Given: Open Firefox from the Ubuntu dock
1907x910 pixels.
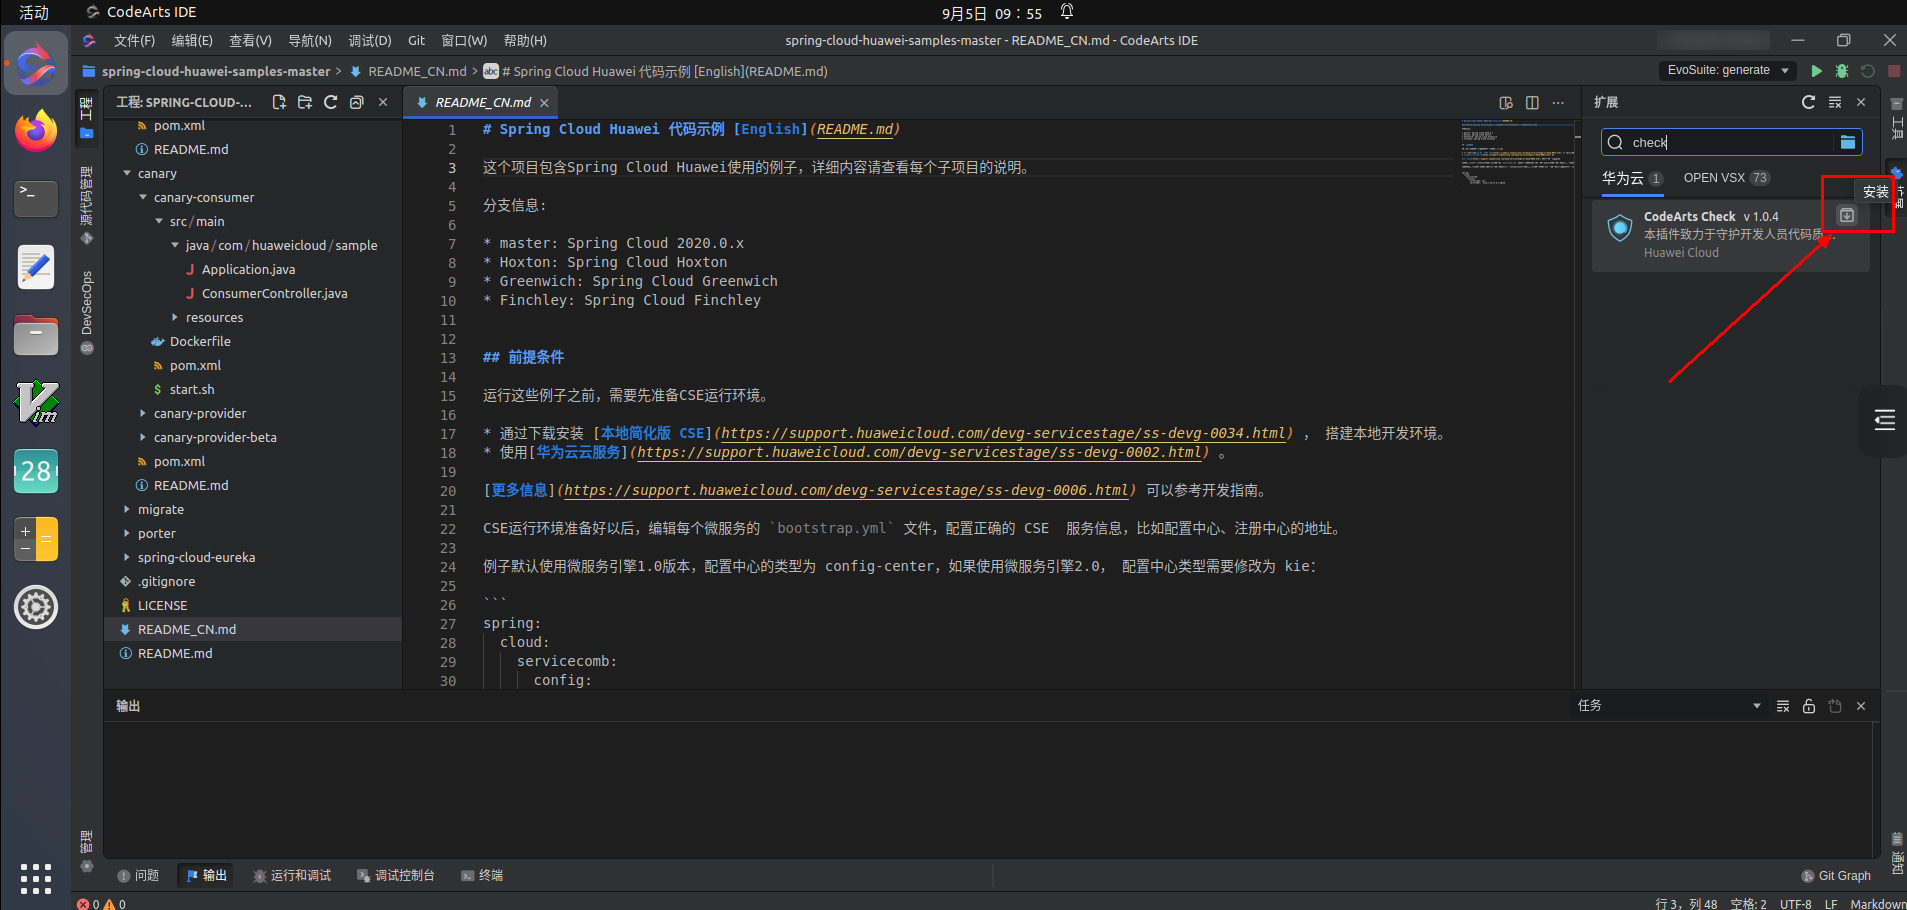Looking at the screenshot, I should point(36,131).
